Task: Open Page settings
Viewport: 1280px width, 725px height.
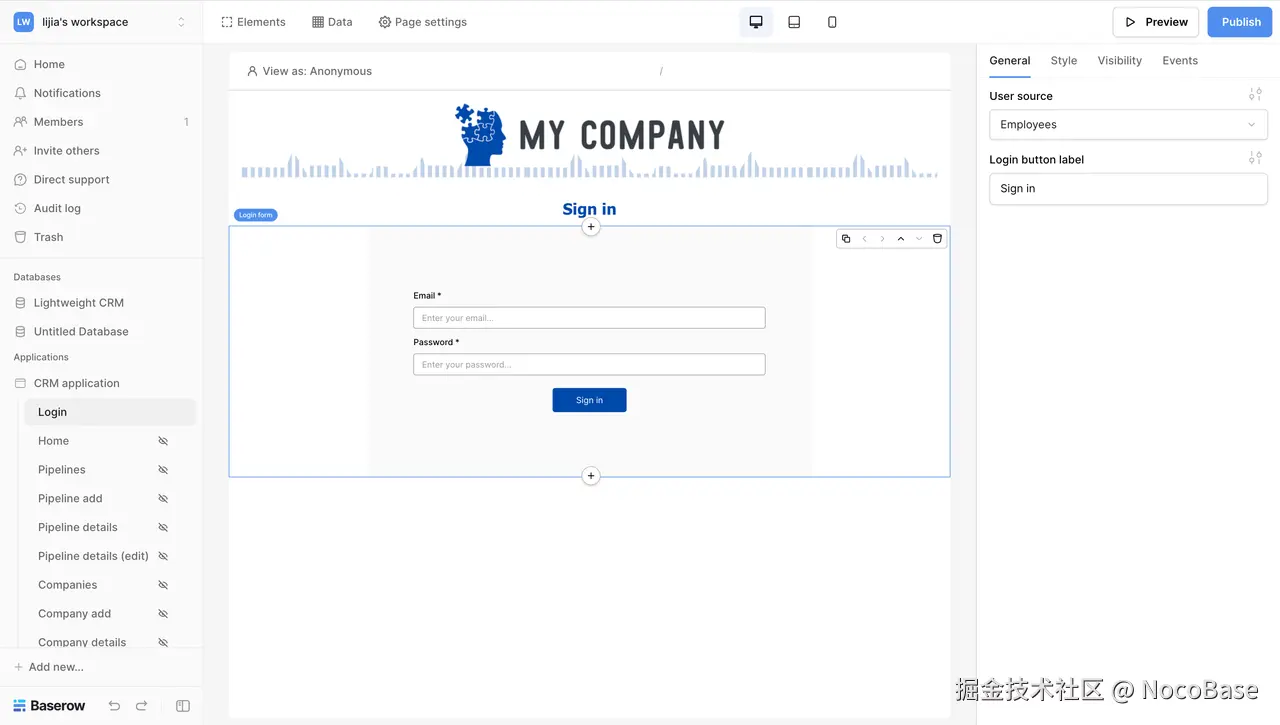Action: coord(422,22)
